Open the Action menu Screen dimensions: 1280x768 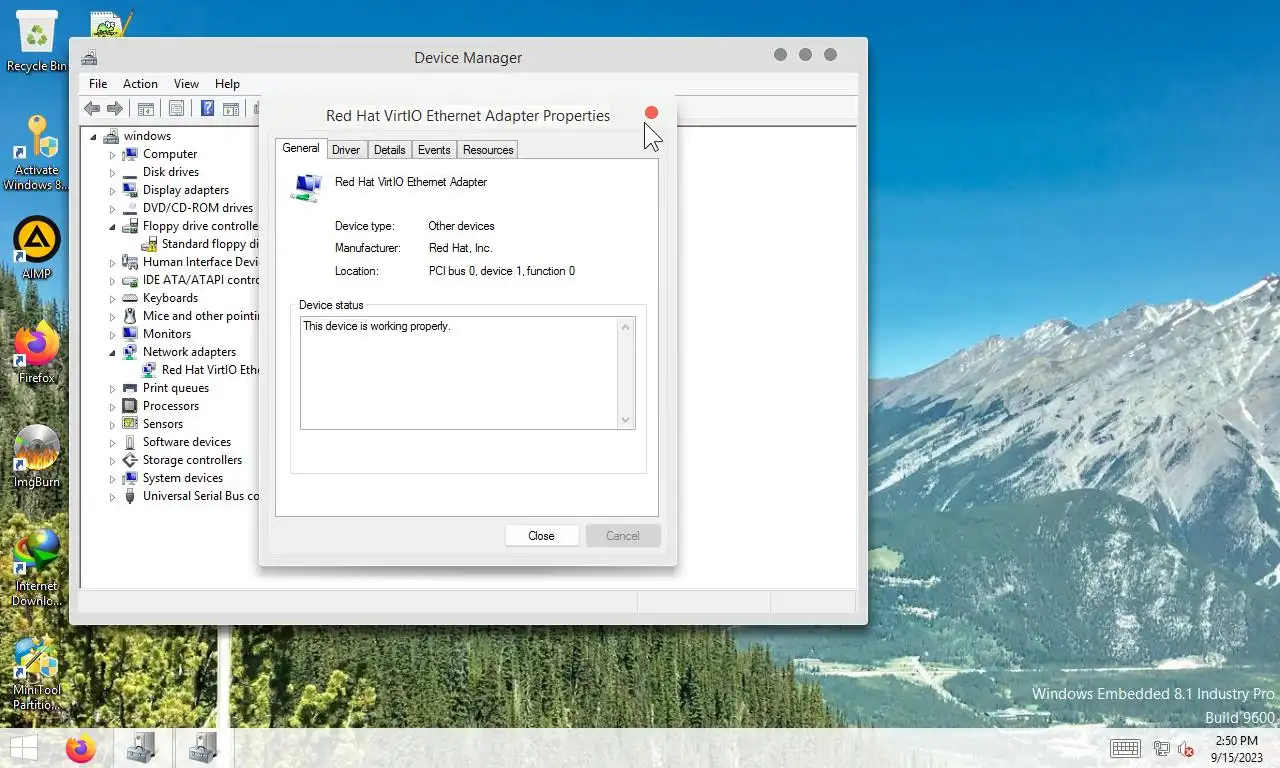[140, 84]
